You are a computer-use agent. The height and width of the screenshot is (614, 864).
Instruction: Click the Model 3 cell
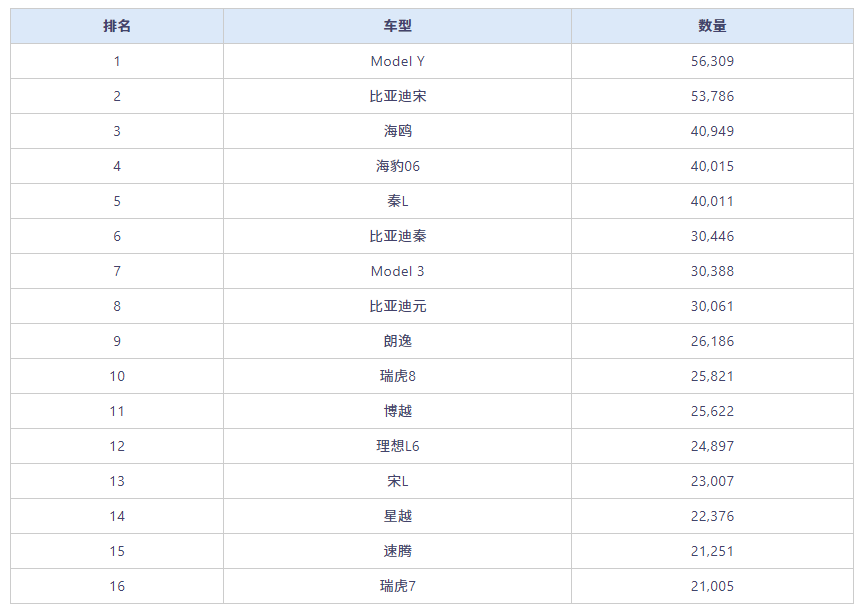[x=397, y=271]
